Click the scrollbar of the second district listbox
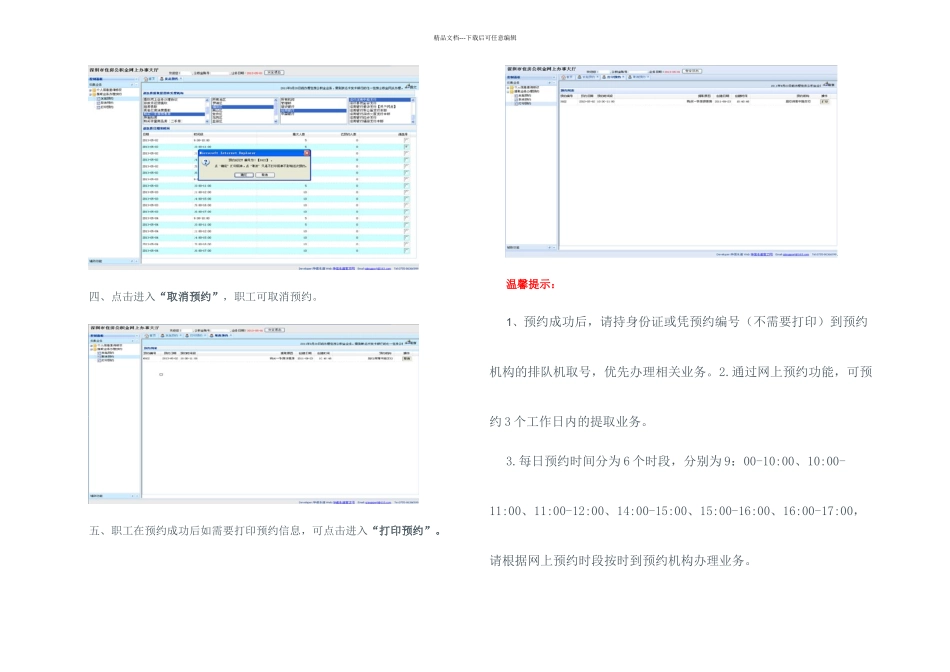The width and height of the screenshot is (950, 672). pos(276,110)
